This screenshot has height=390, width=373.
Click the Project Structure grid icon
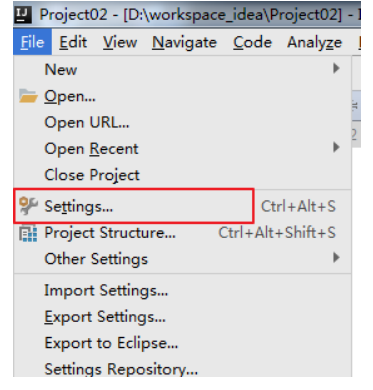28,233
